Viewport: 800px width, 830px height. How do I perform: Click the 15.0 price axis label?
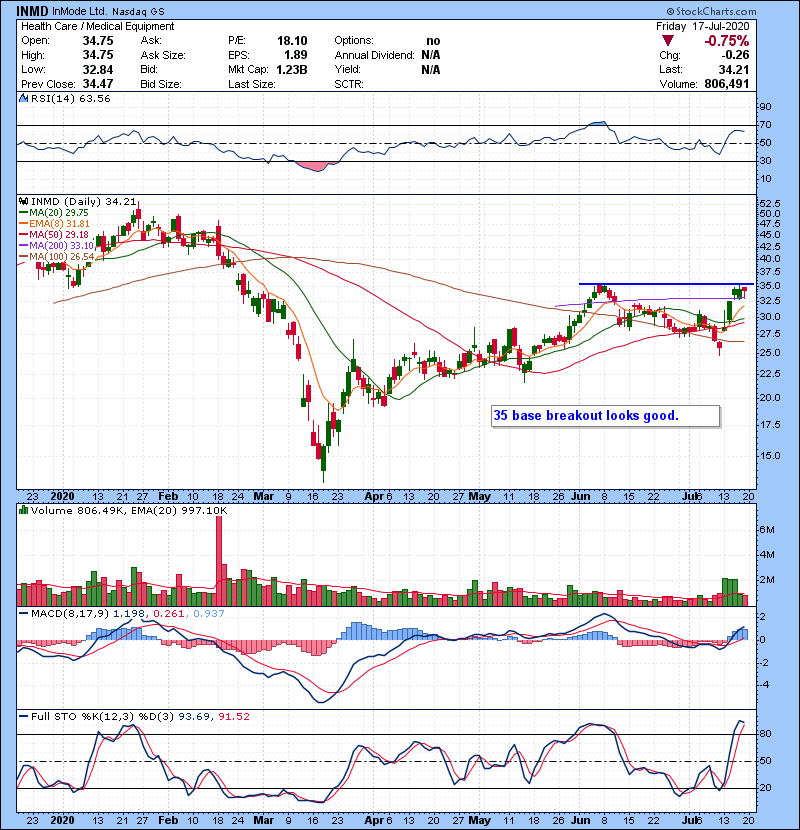click(x=770, y=456)
